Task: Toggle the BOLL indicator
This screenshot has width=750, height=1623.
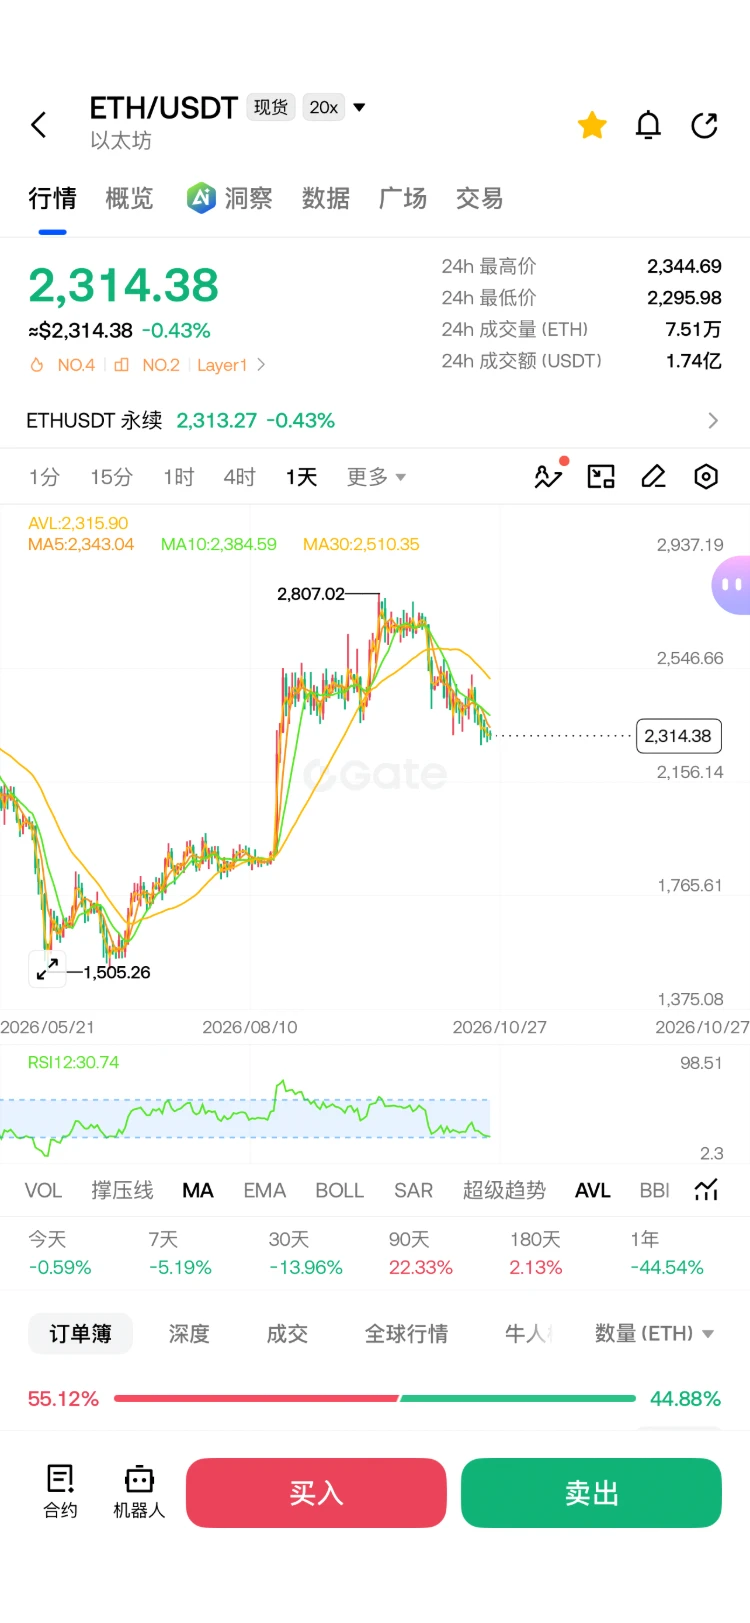Action: (x=339, y=1190)
